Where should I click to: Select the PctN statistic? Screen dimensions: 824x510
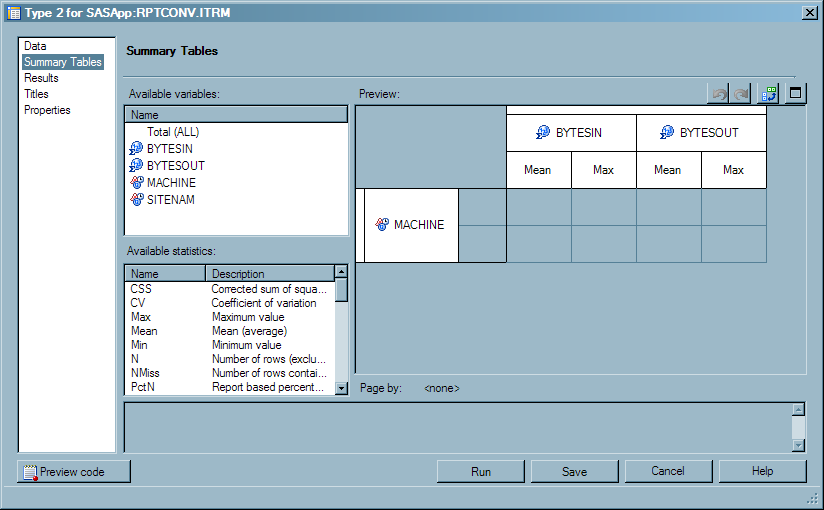(x=142, y=387)
